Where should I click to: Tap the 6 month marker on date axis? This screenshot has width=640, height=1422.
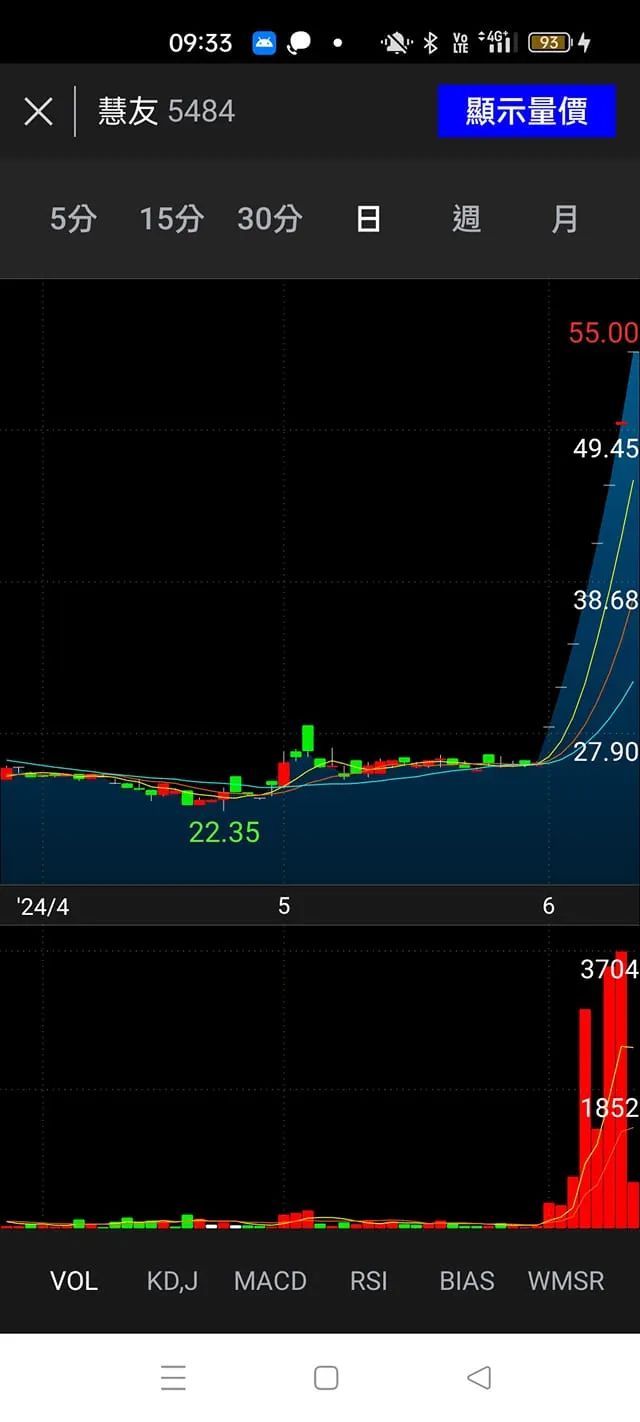(548, 906)
